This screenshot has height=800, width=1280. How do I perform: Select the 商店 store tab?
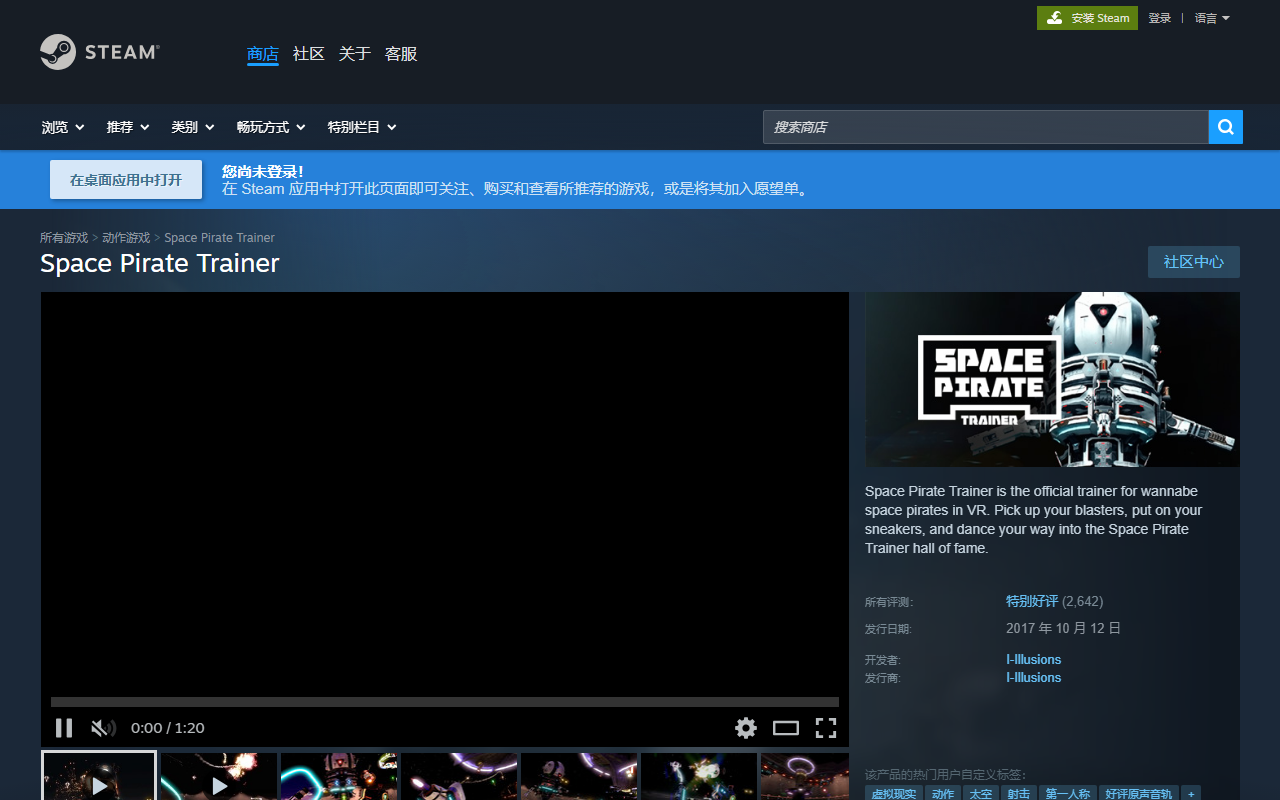pos(263,54)
